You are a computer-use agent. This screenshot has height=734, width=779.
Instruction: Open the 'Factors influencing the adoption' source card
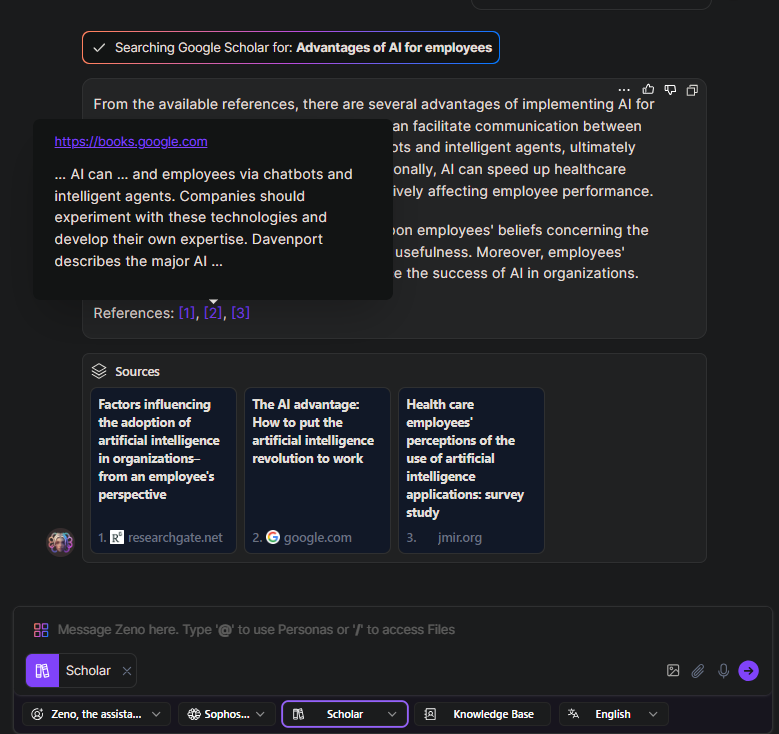click(163, 470)
